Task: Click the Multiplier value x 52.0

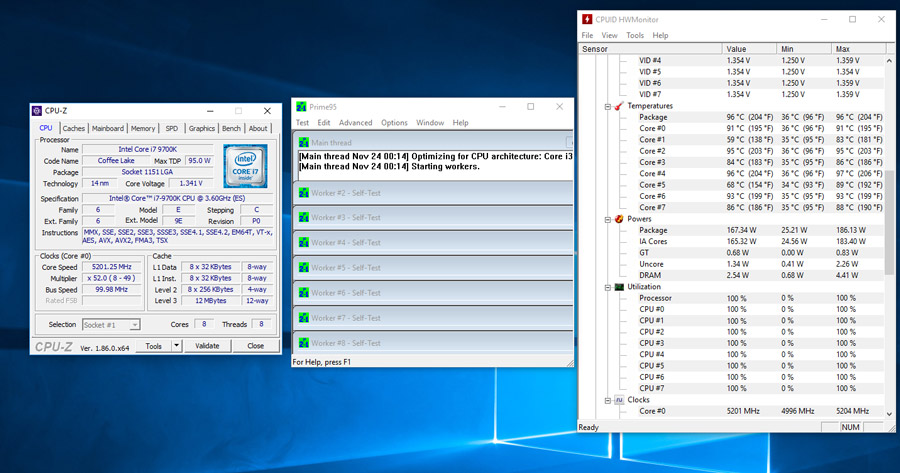Action: tap(112, 278)
